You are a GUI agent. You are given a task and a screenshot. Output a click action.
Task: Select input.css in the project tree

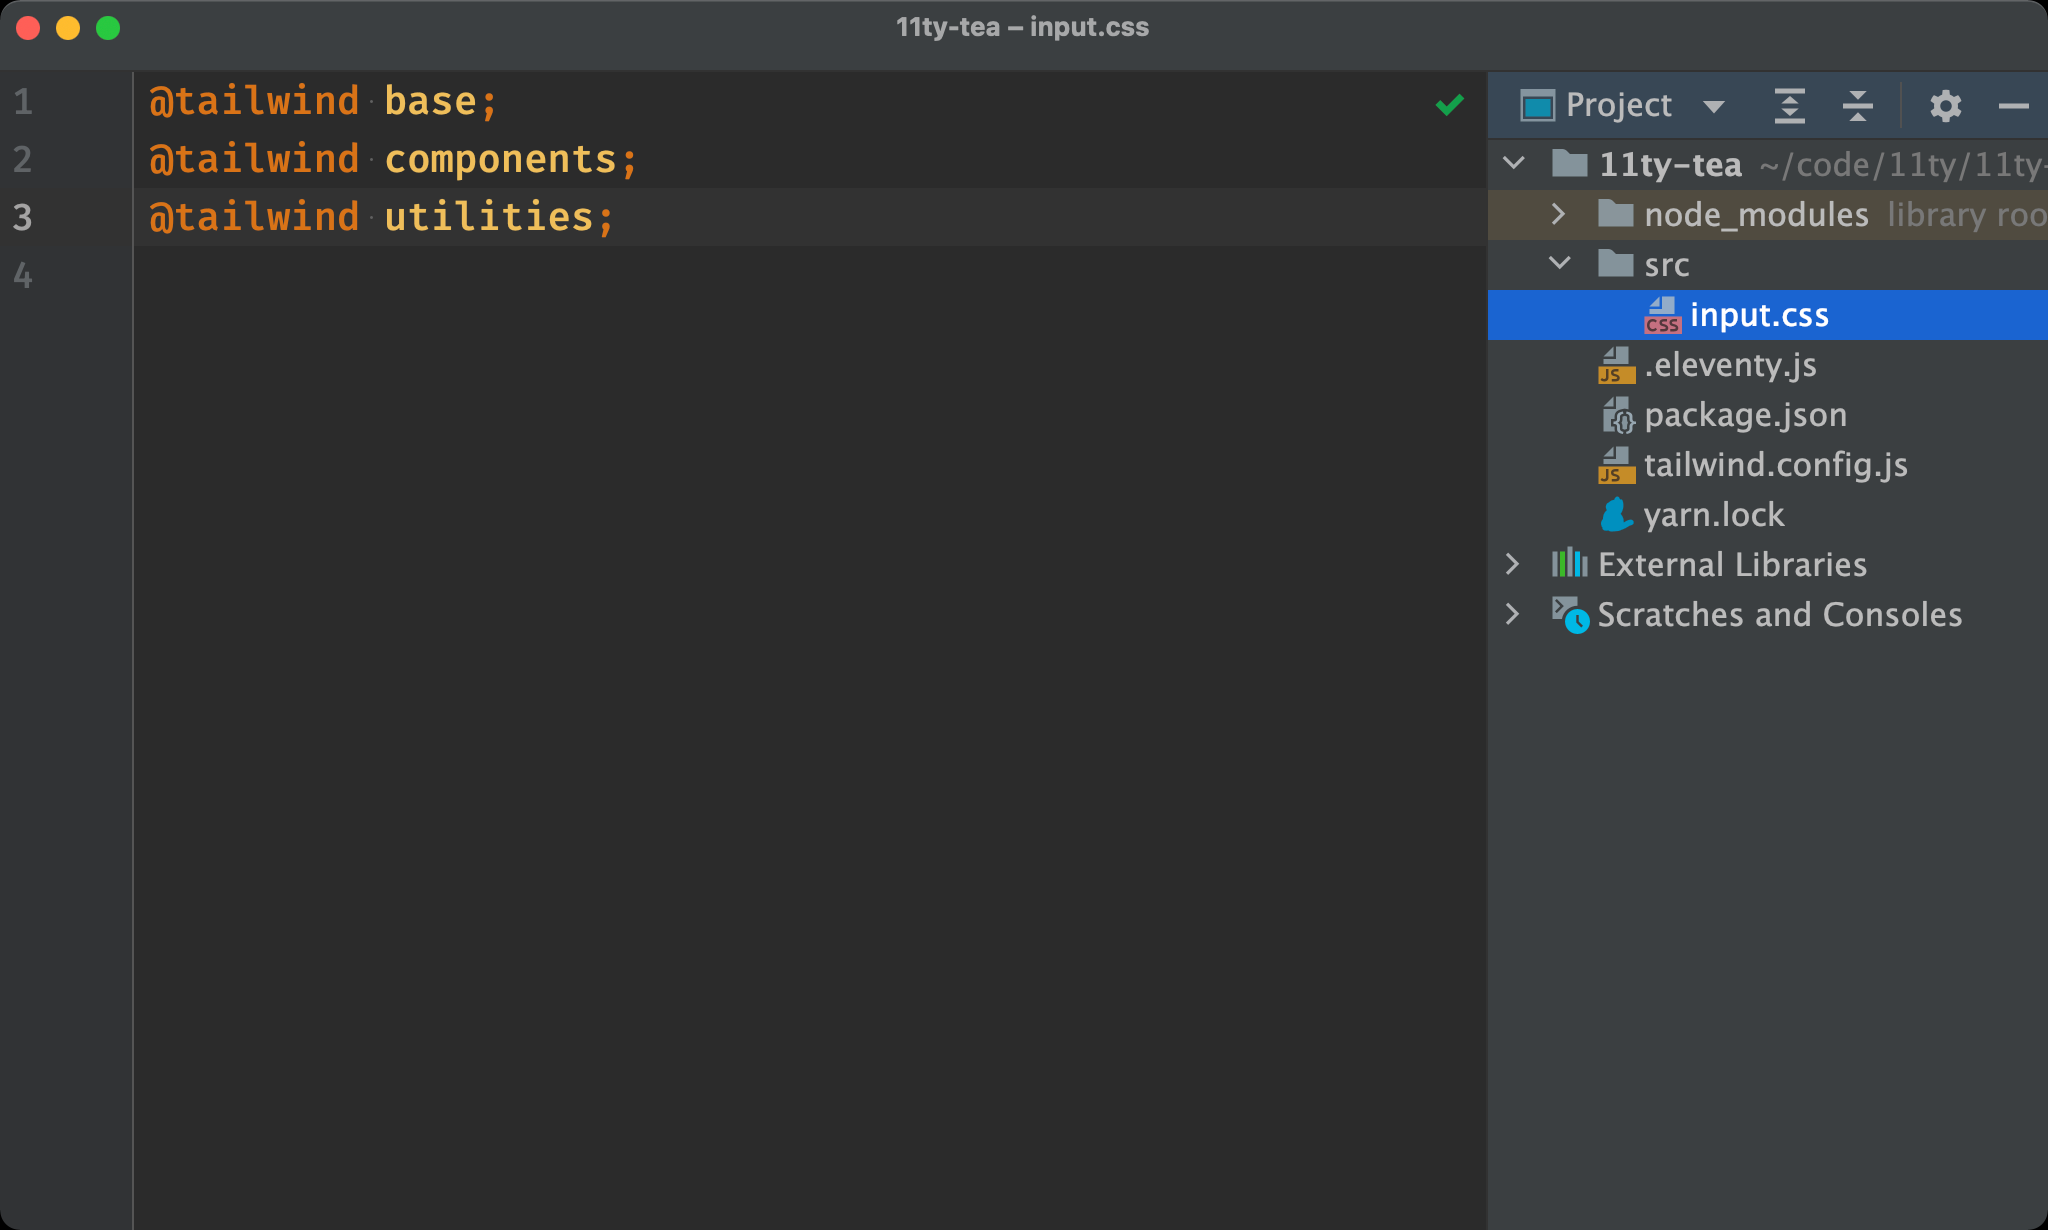pyautogui.click(x=1759, y=315)
